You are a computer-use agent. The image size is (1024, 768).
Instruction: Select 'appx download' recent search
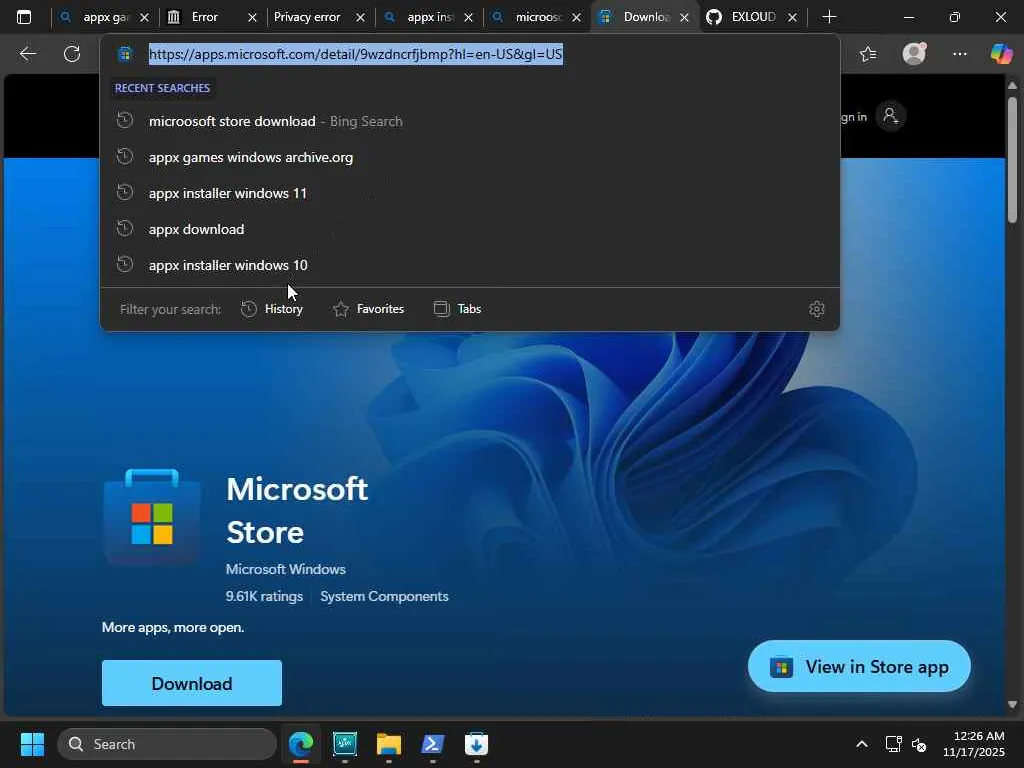470,229
